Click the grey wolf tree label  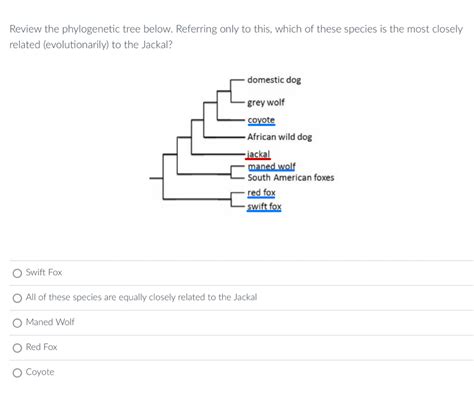(x=266, y=102)
